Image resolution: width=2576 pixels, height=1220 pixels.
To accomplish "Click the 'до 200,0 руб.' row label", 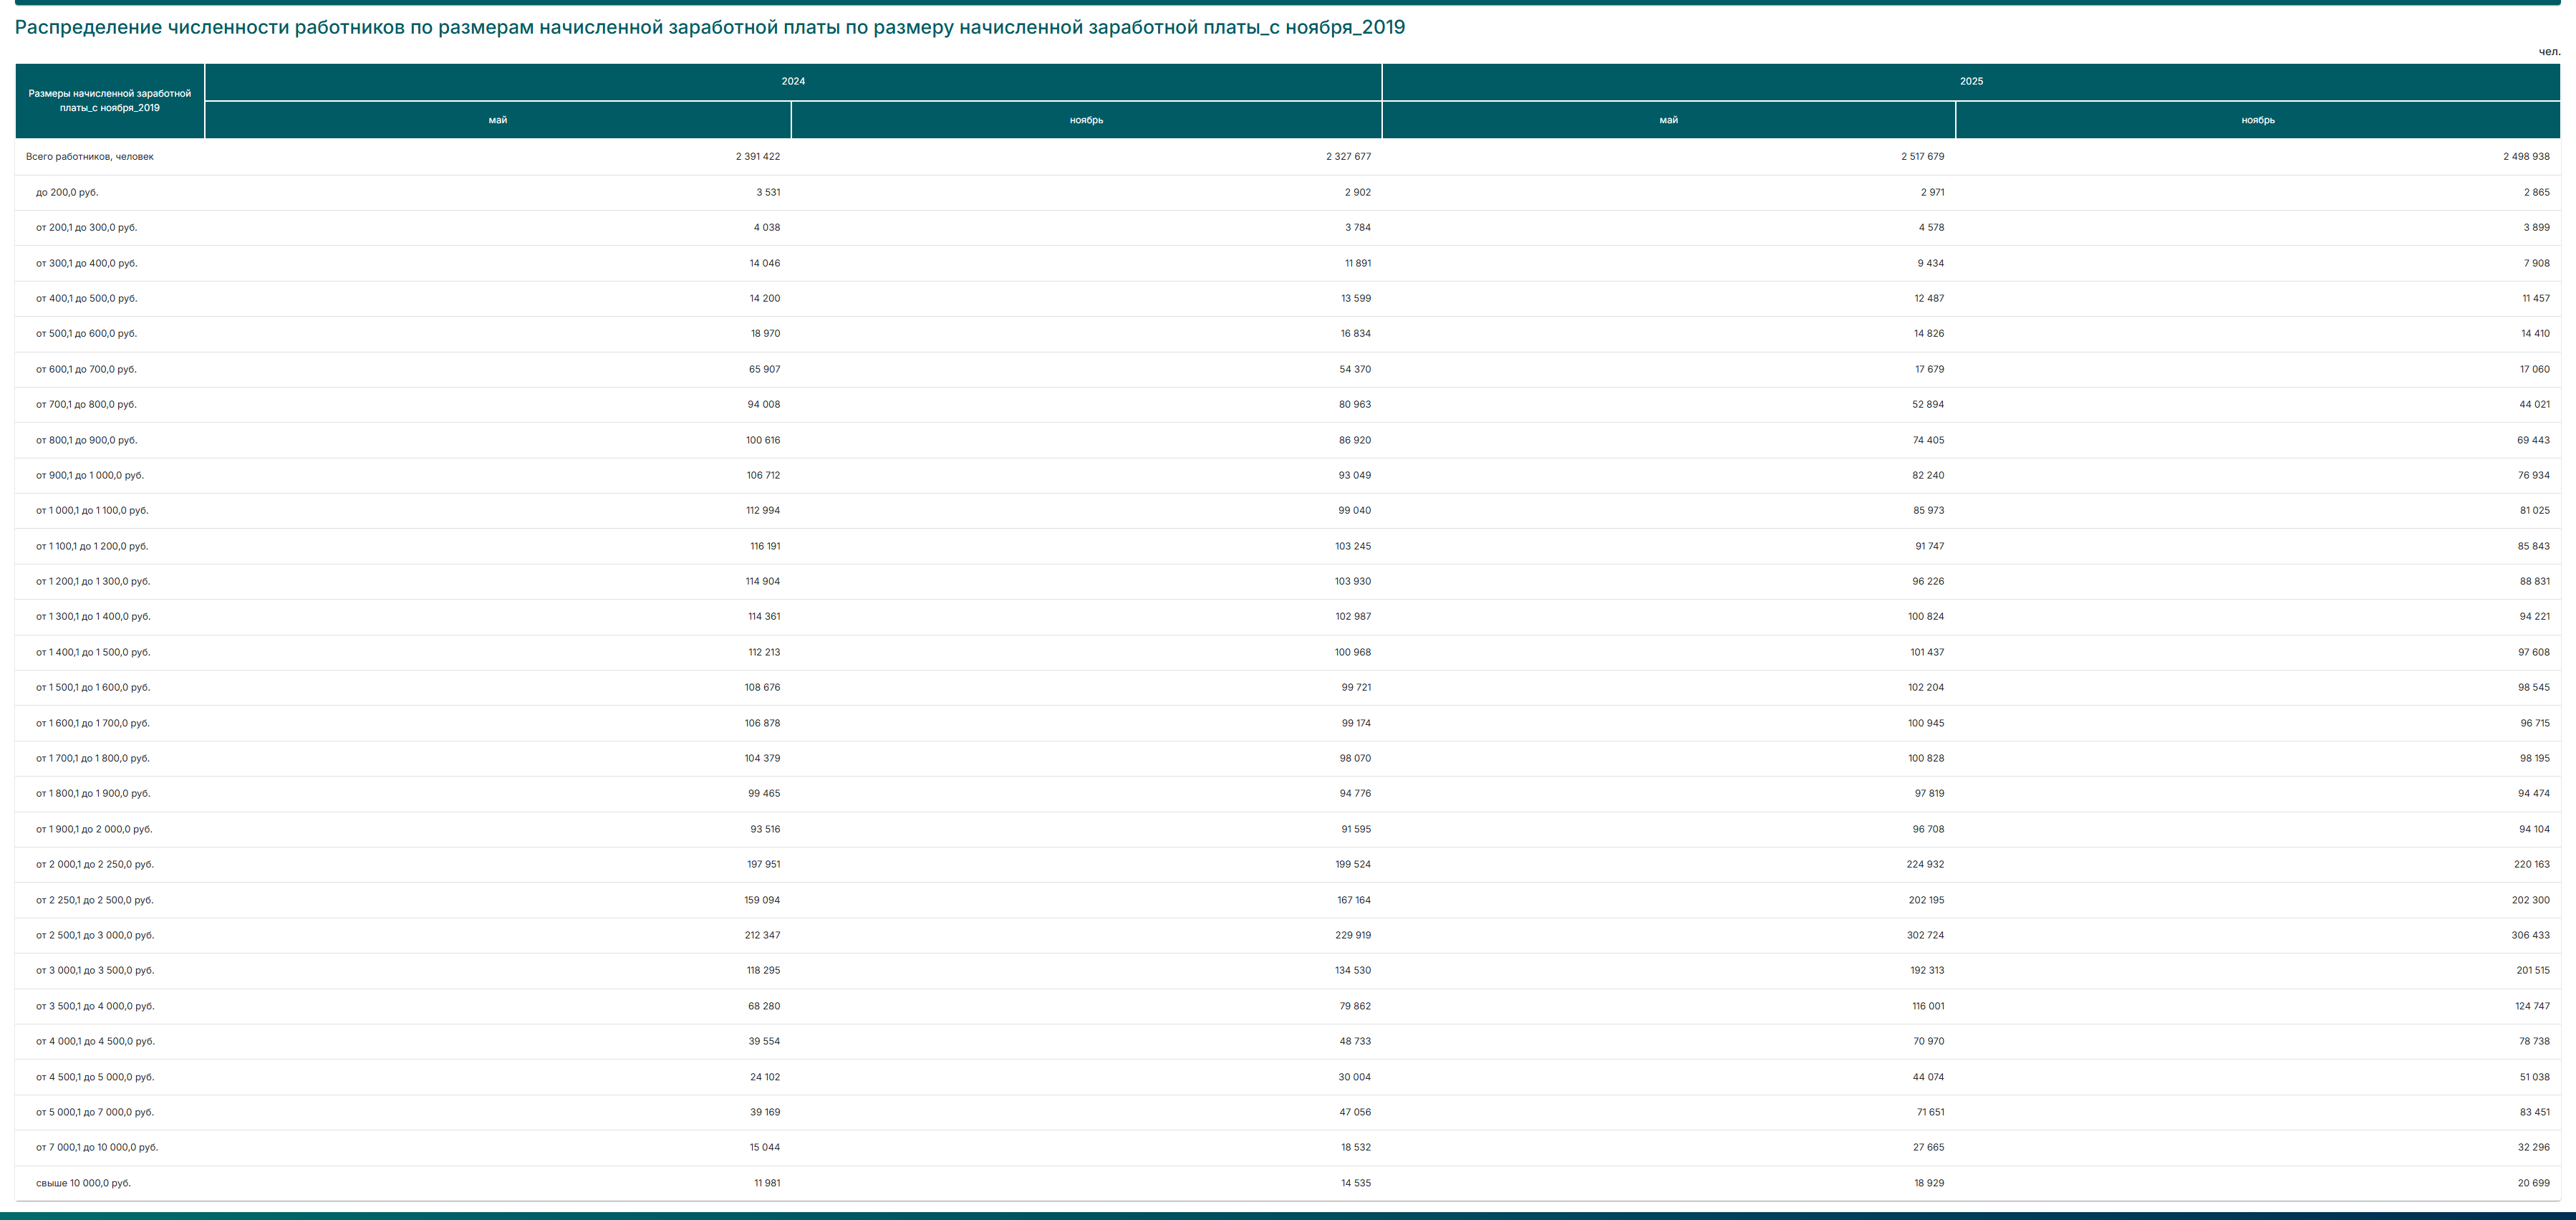I will click(x=67, y=192).
